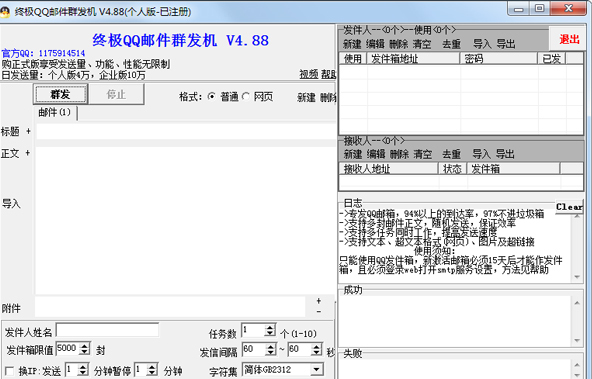Click 删除 in the 接收人 toolbar

coord(399,154)
